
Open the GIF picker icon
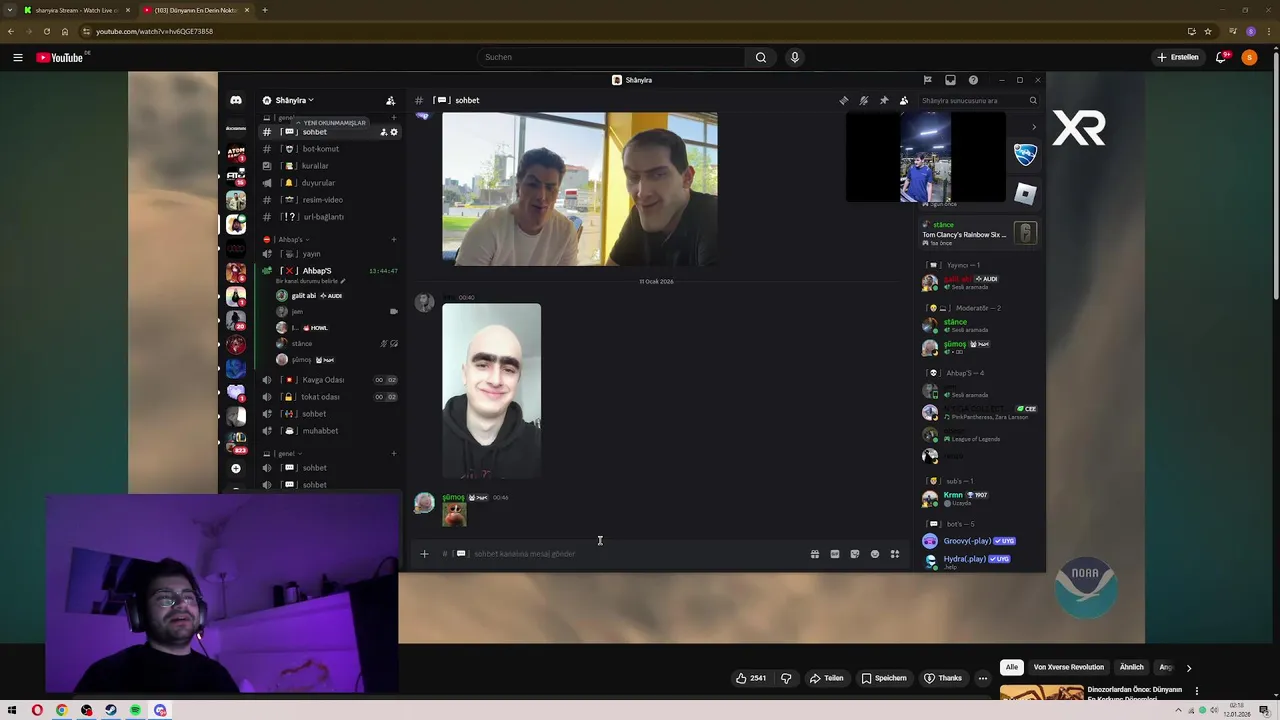coord(835,554)
